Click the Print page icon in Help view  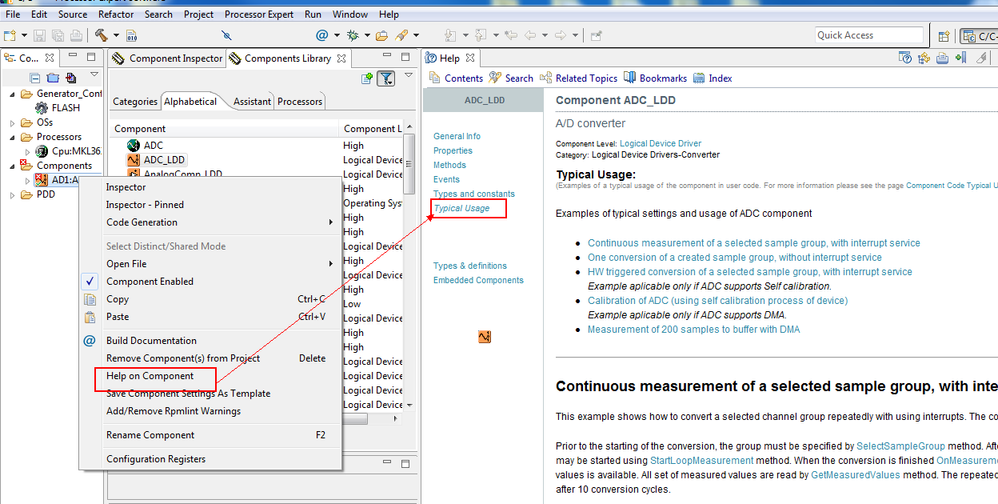tap(943, 59)
